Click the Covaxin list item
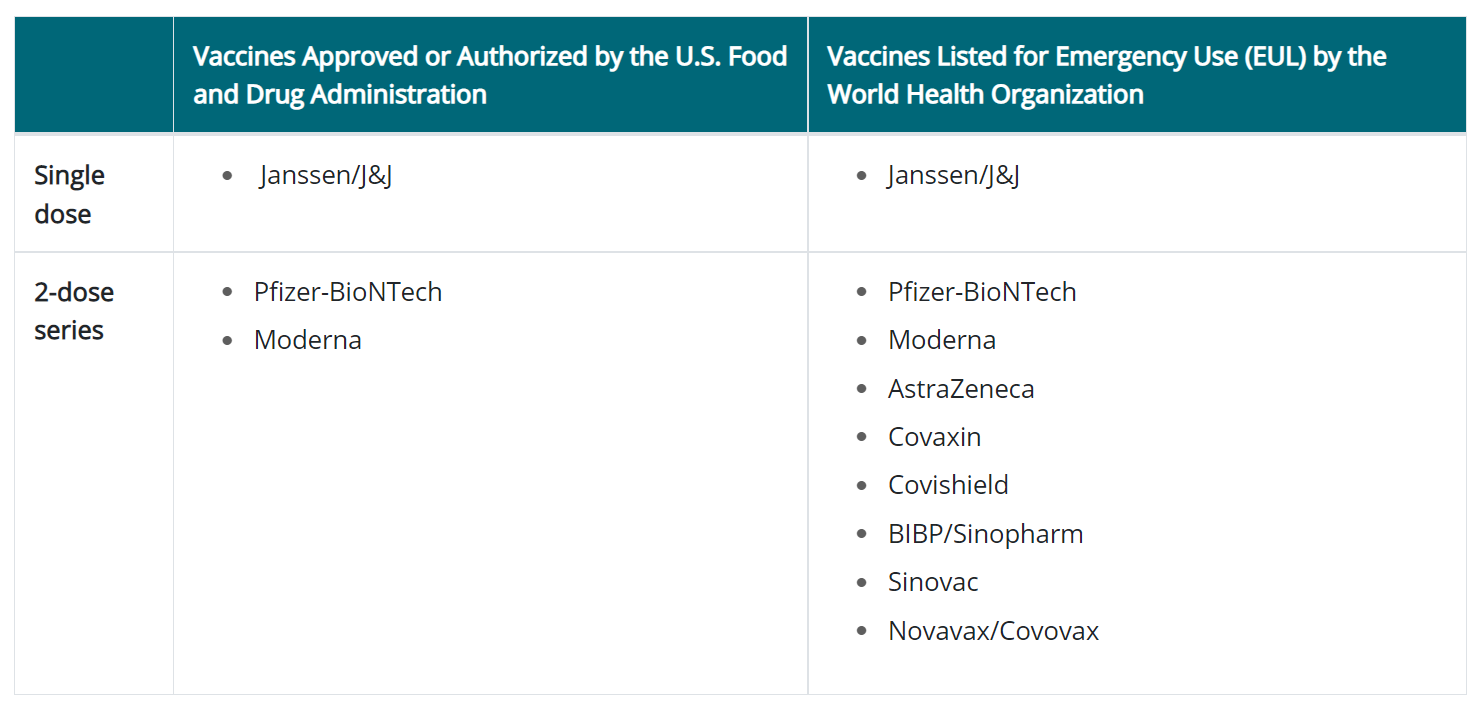1484x708 pixels. point(935,437)
